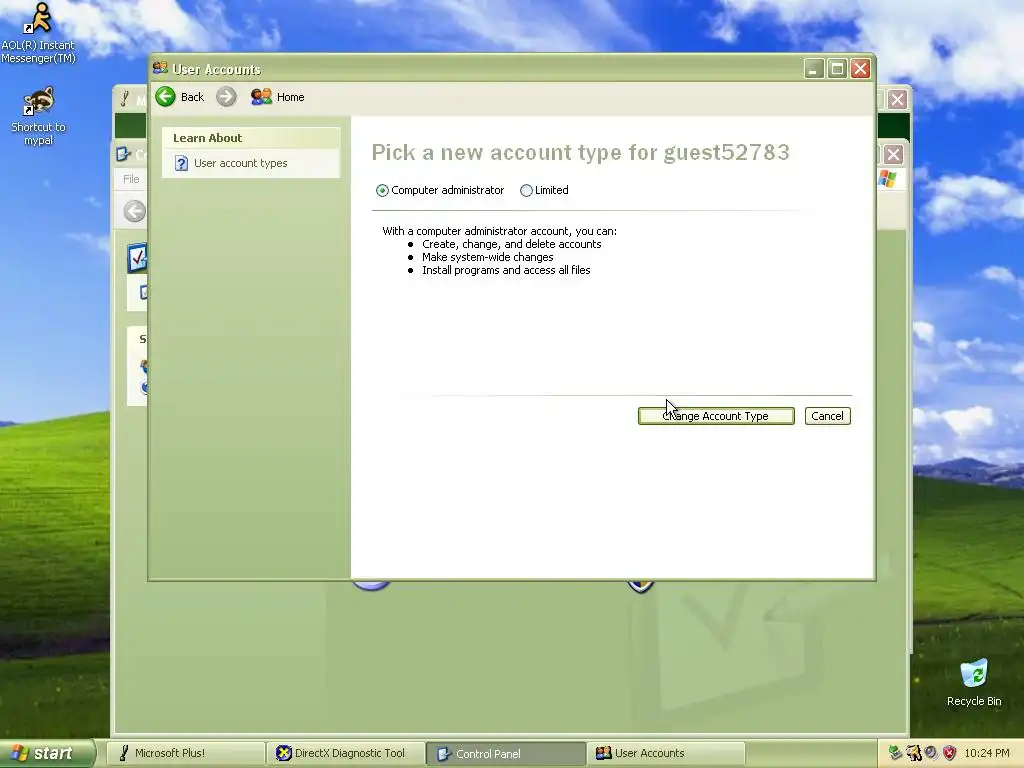This screenshot has width=1024, height=768.
Task: Close the Control Panel window behind
Action: point(893,155)
